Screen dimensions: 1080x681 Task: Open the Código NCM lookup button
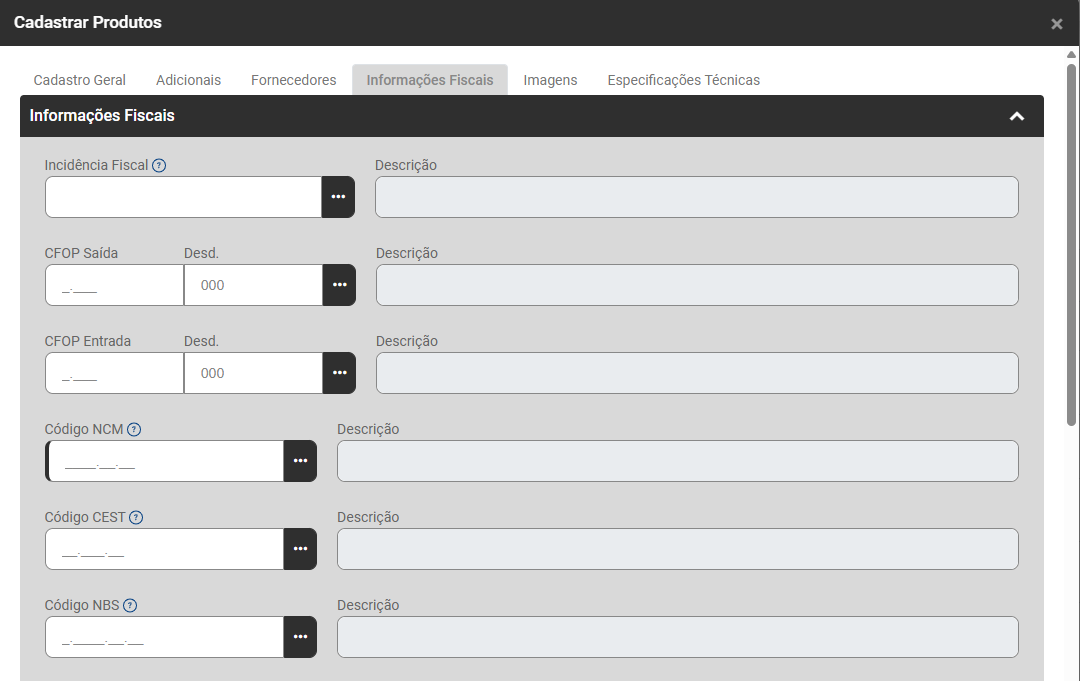pos(300,461)
